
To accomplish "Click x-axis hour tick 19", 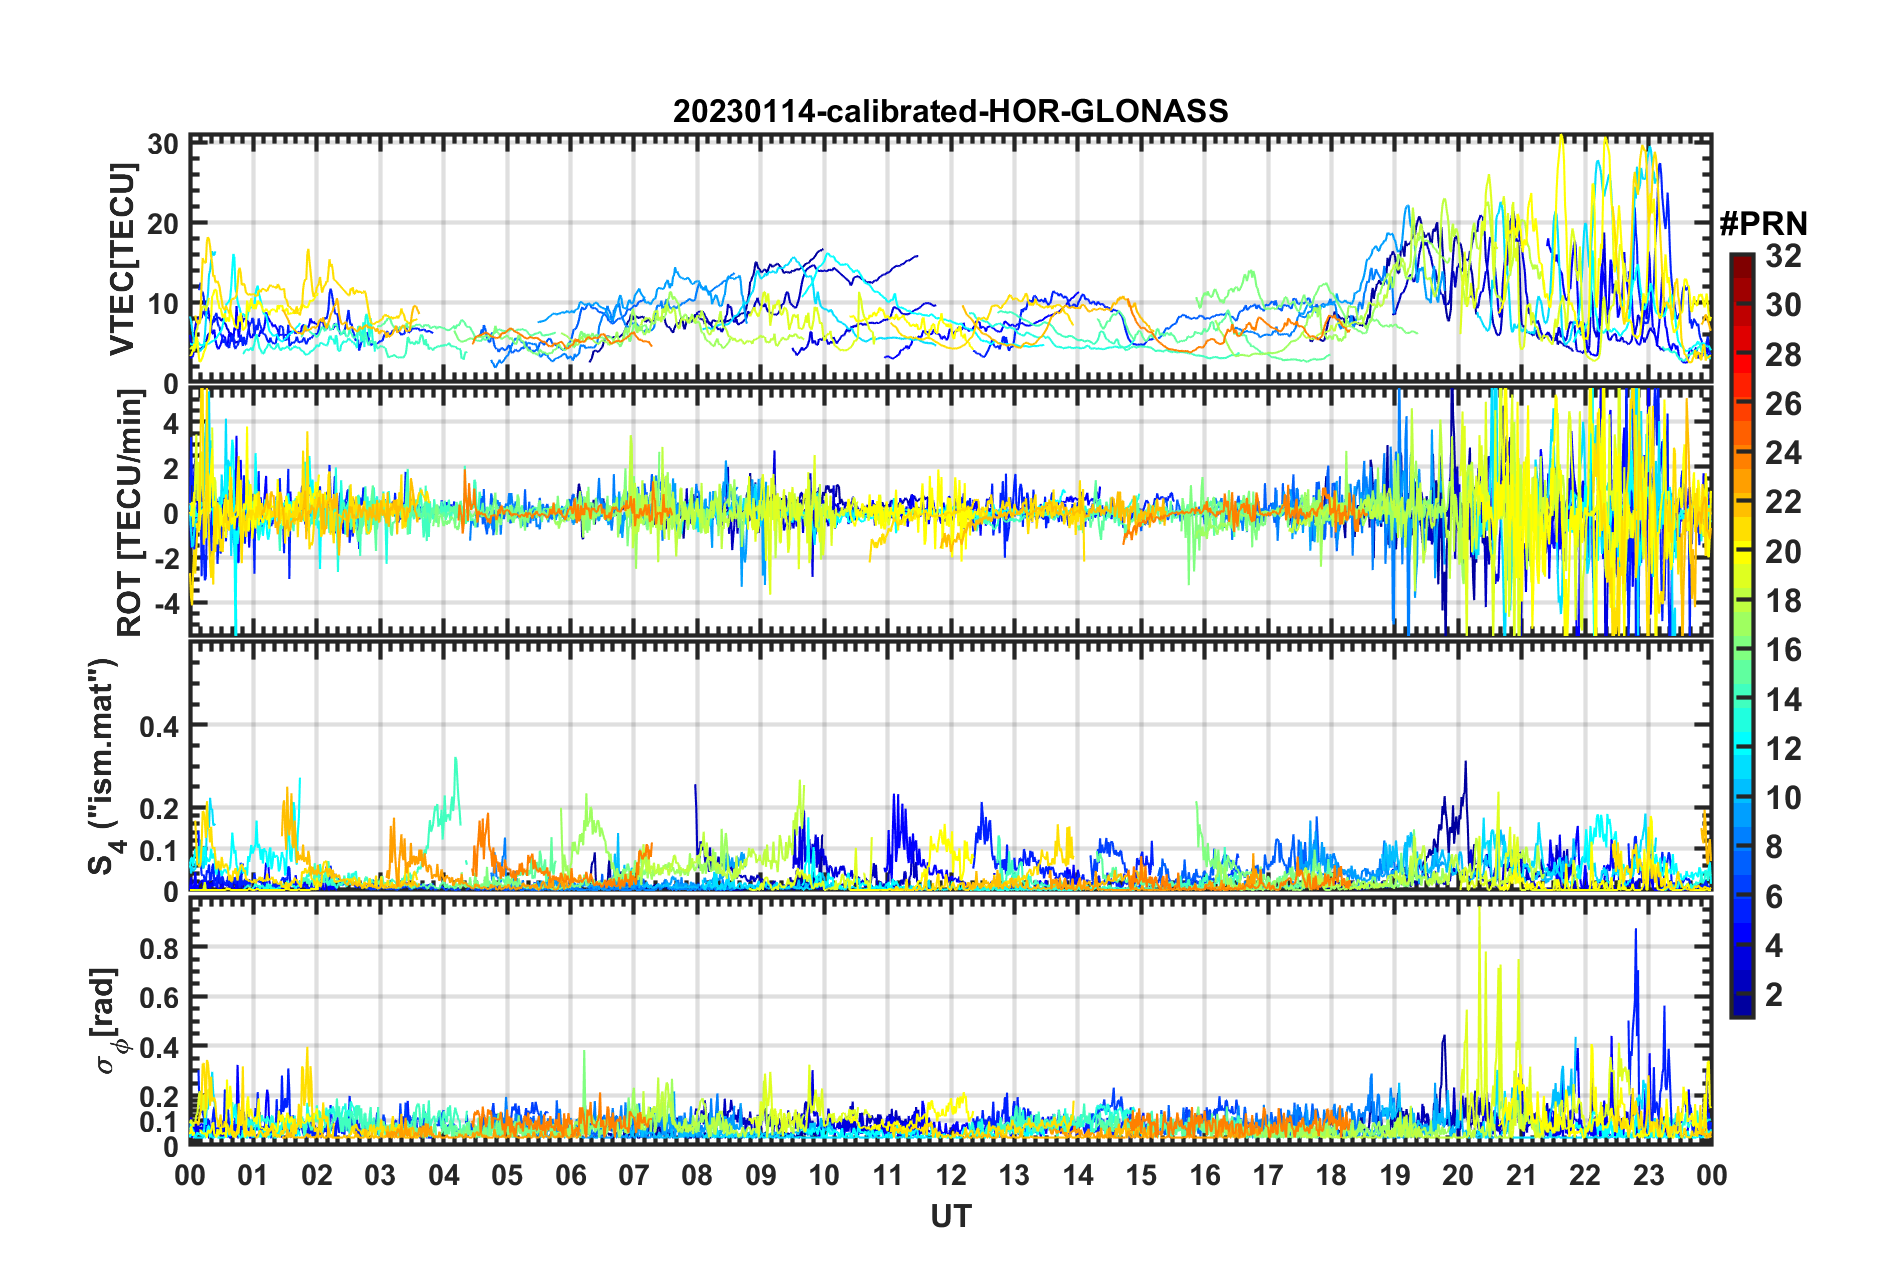I will (x=1395, y=1175).
